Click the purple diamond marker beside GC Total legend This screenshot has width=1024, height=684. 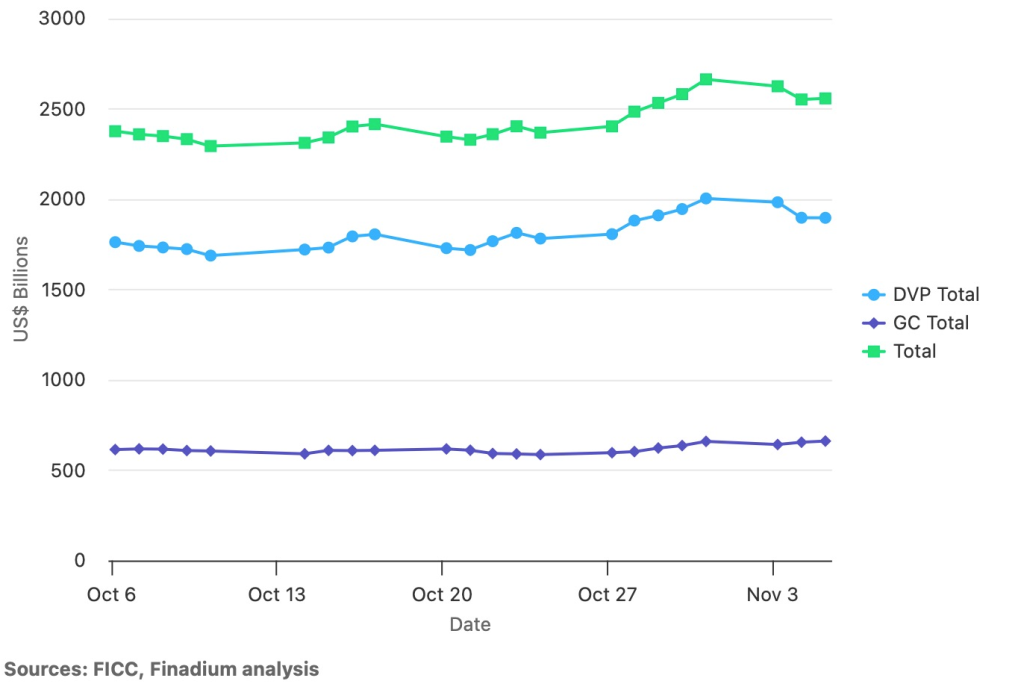pos(875,323)
